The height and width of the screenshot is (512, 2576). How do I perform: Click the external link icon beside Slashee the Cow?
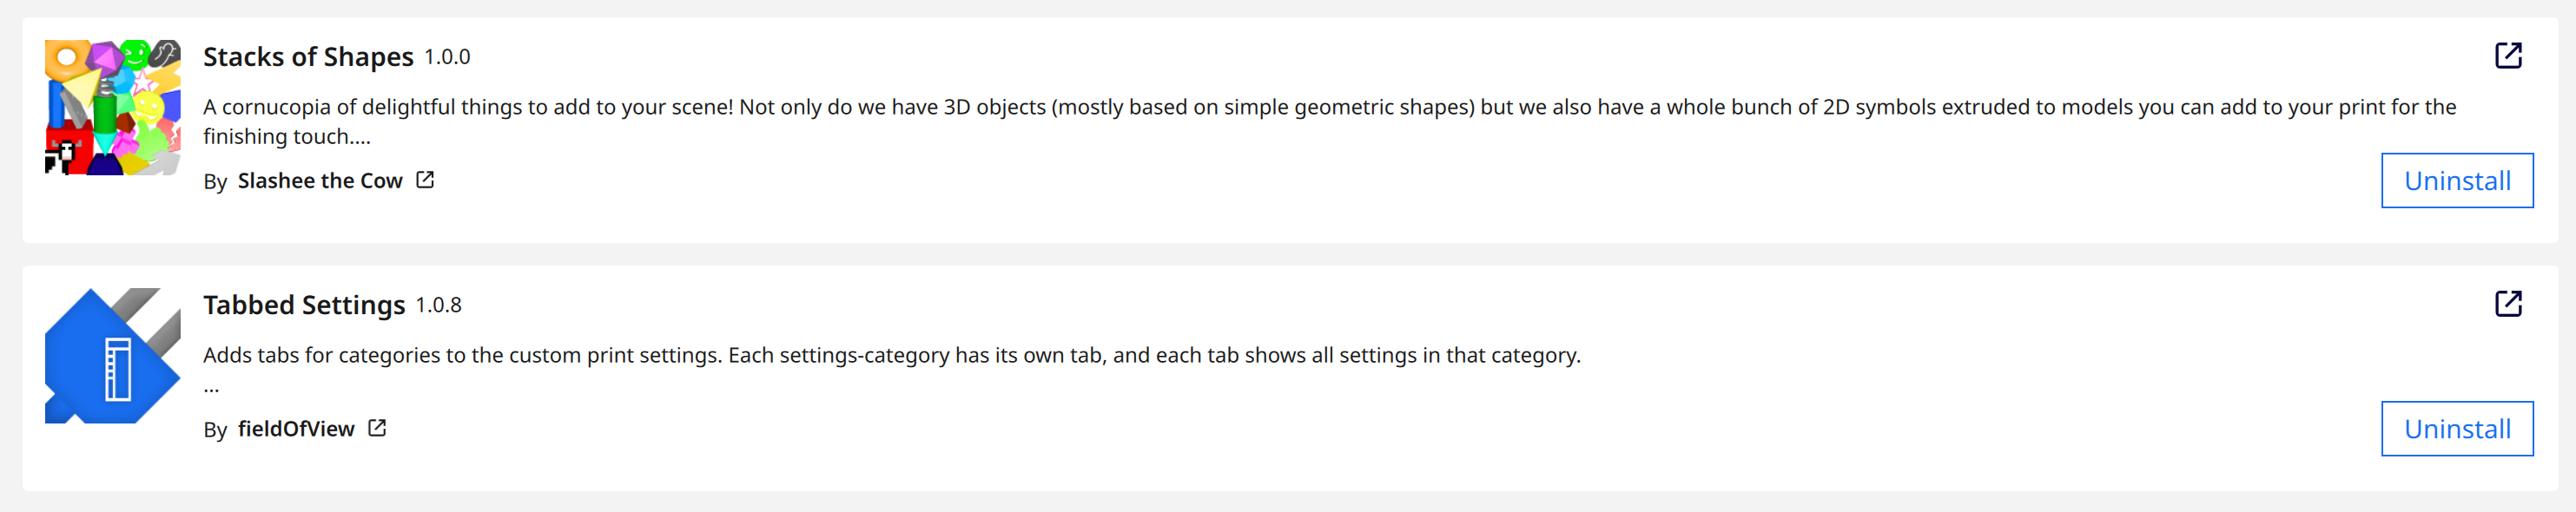[425, 180]
